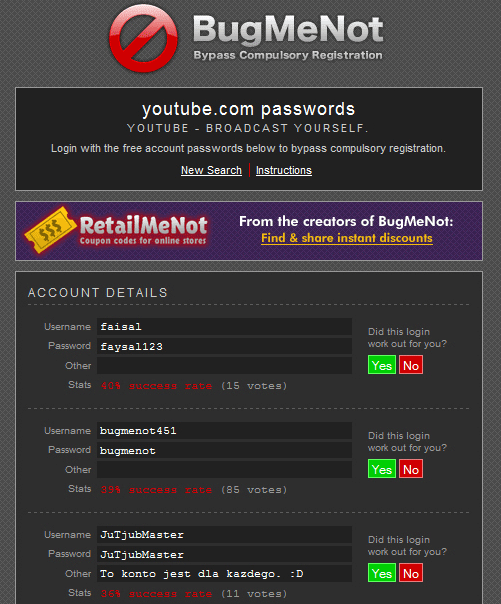Vote No for the JuTjubMaster login
Image resolution: width=501 pixels, height=604 pixels.
[x=411, y=573]
